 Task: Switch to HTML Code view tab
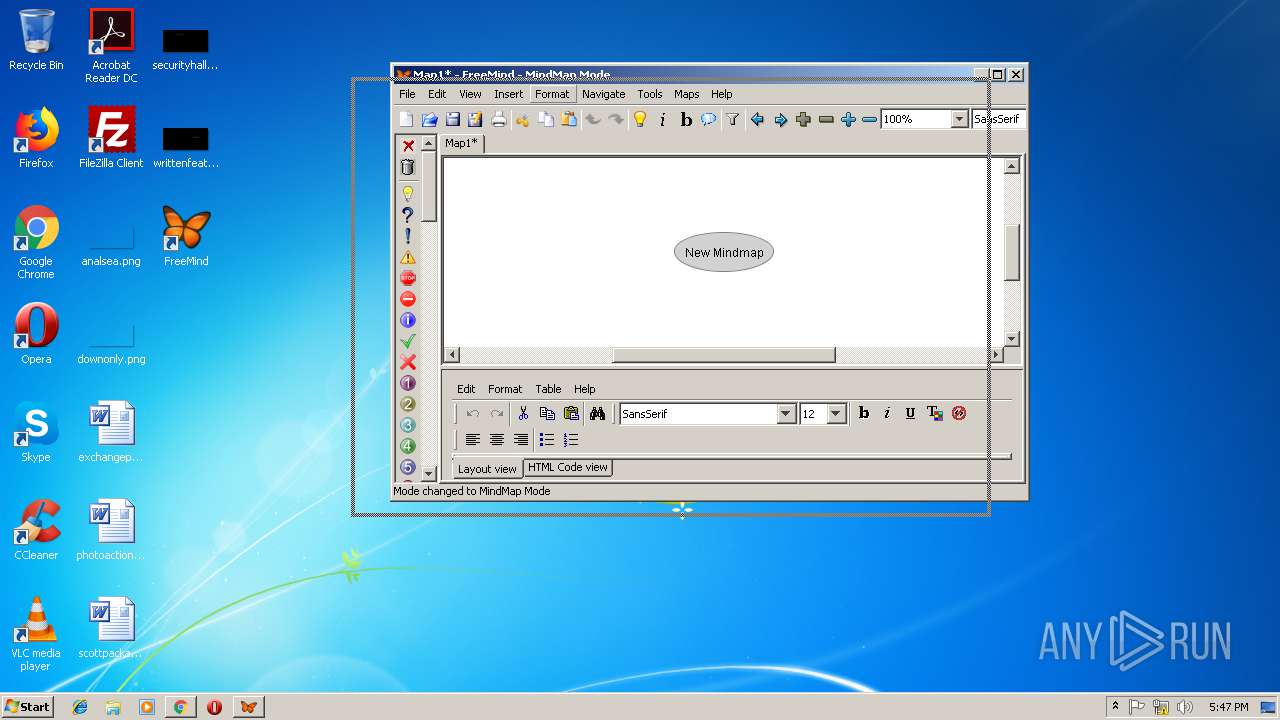tap(567, 467)
